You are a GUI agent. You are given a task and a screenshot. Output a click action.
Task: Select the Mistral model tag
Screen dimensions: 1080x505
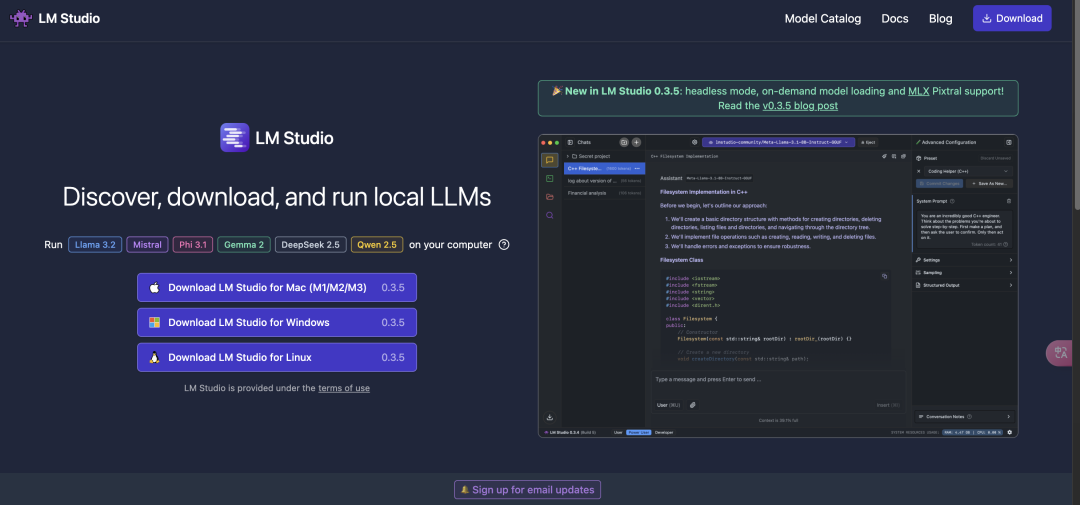pyautogui.click(x=148, y=245)
